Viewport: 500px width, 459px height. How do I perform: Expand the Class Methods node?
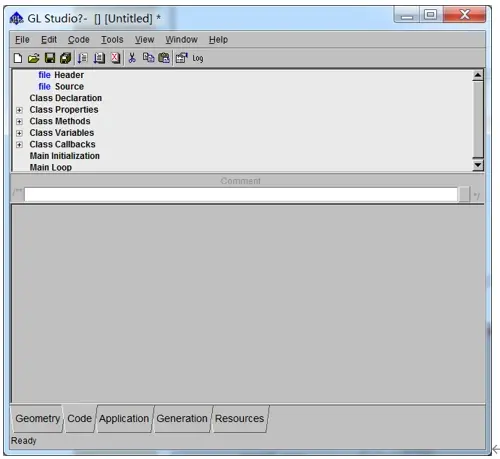(19, 122)
